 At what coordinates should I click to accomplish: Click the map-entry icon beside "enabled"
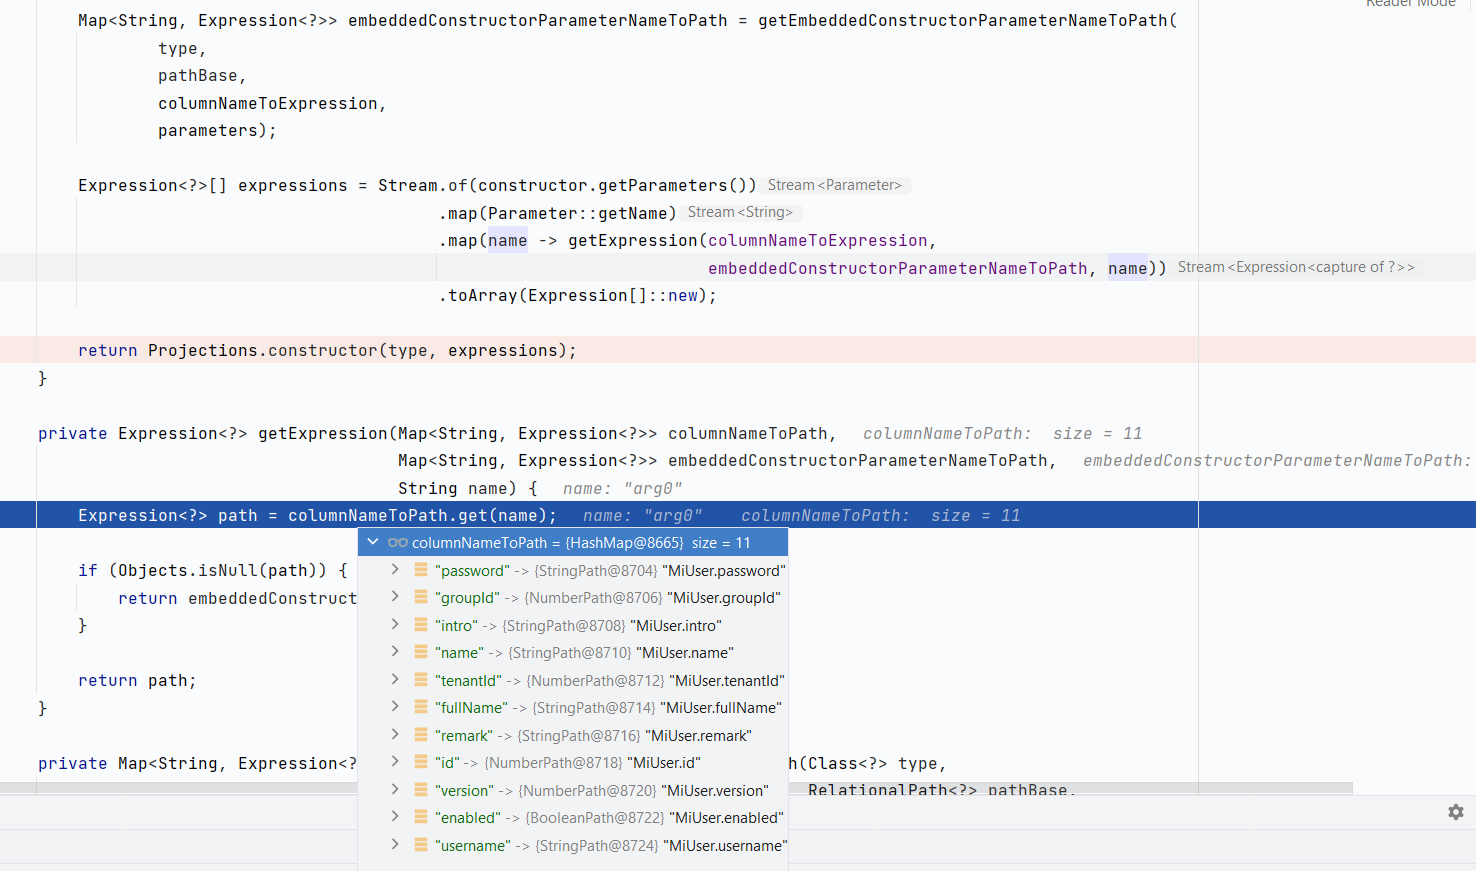point(420,817)
